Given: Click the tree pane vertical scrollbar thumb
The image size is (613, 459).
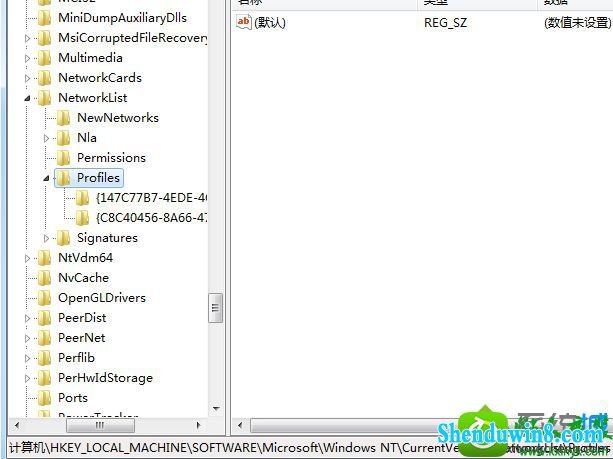Looking at the screenshot, I should click(215, 308).
